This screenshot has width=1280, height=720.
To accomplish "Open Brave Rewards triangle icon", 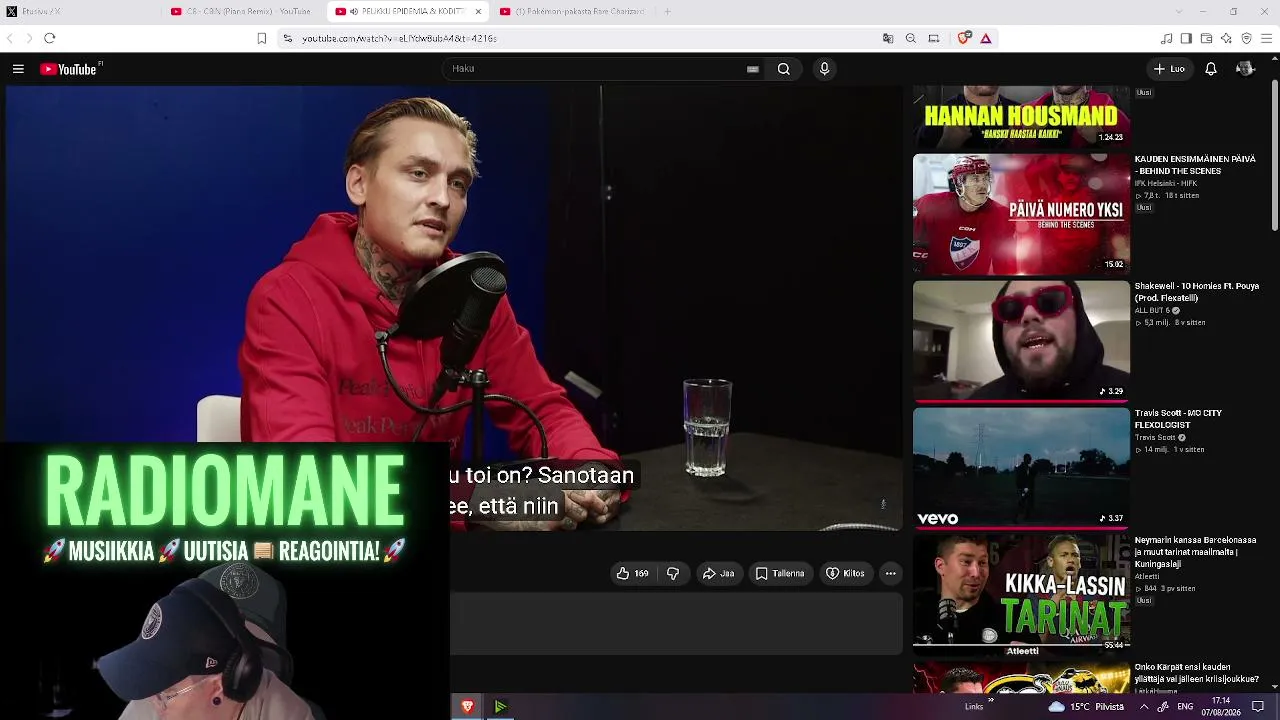I will (x=986, y=38).
